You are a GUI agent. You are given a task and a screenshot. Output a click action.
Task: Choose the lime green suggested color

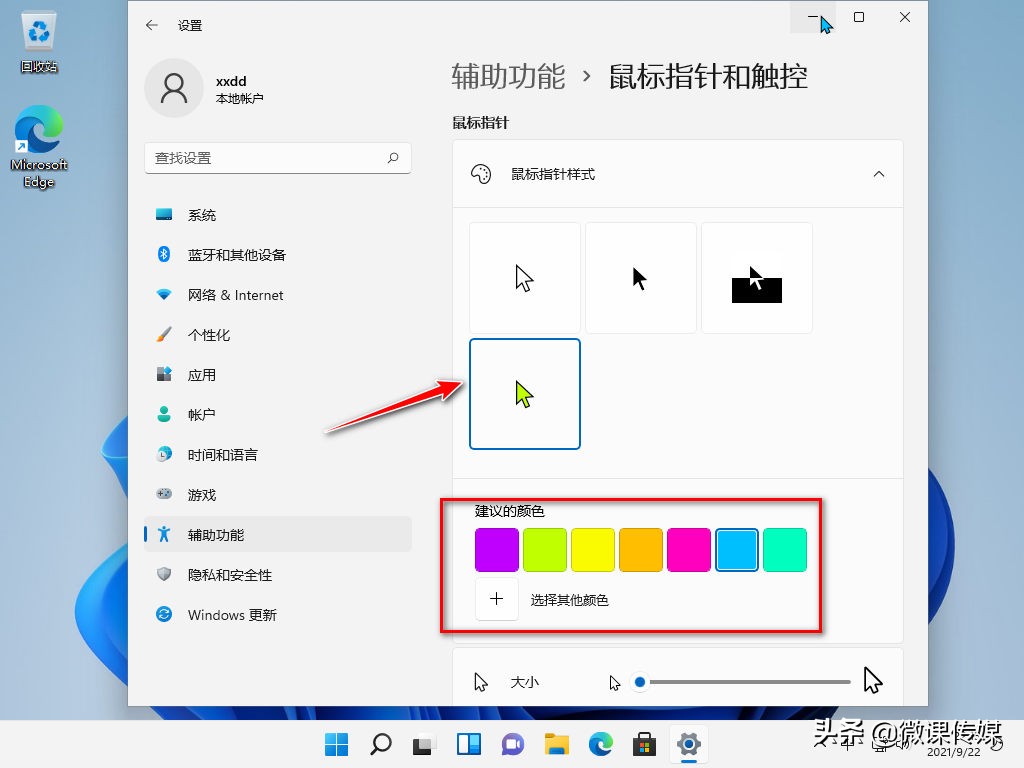[x=545, y=550]
